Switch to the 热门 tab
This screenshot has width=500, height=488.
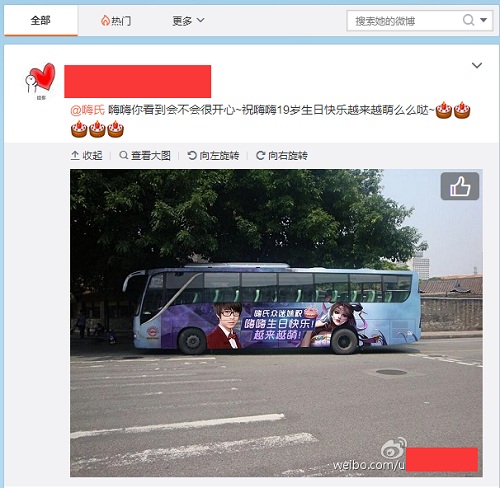point(116,21)
